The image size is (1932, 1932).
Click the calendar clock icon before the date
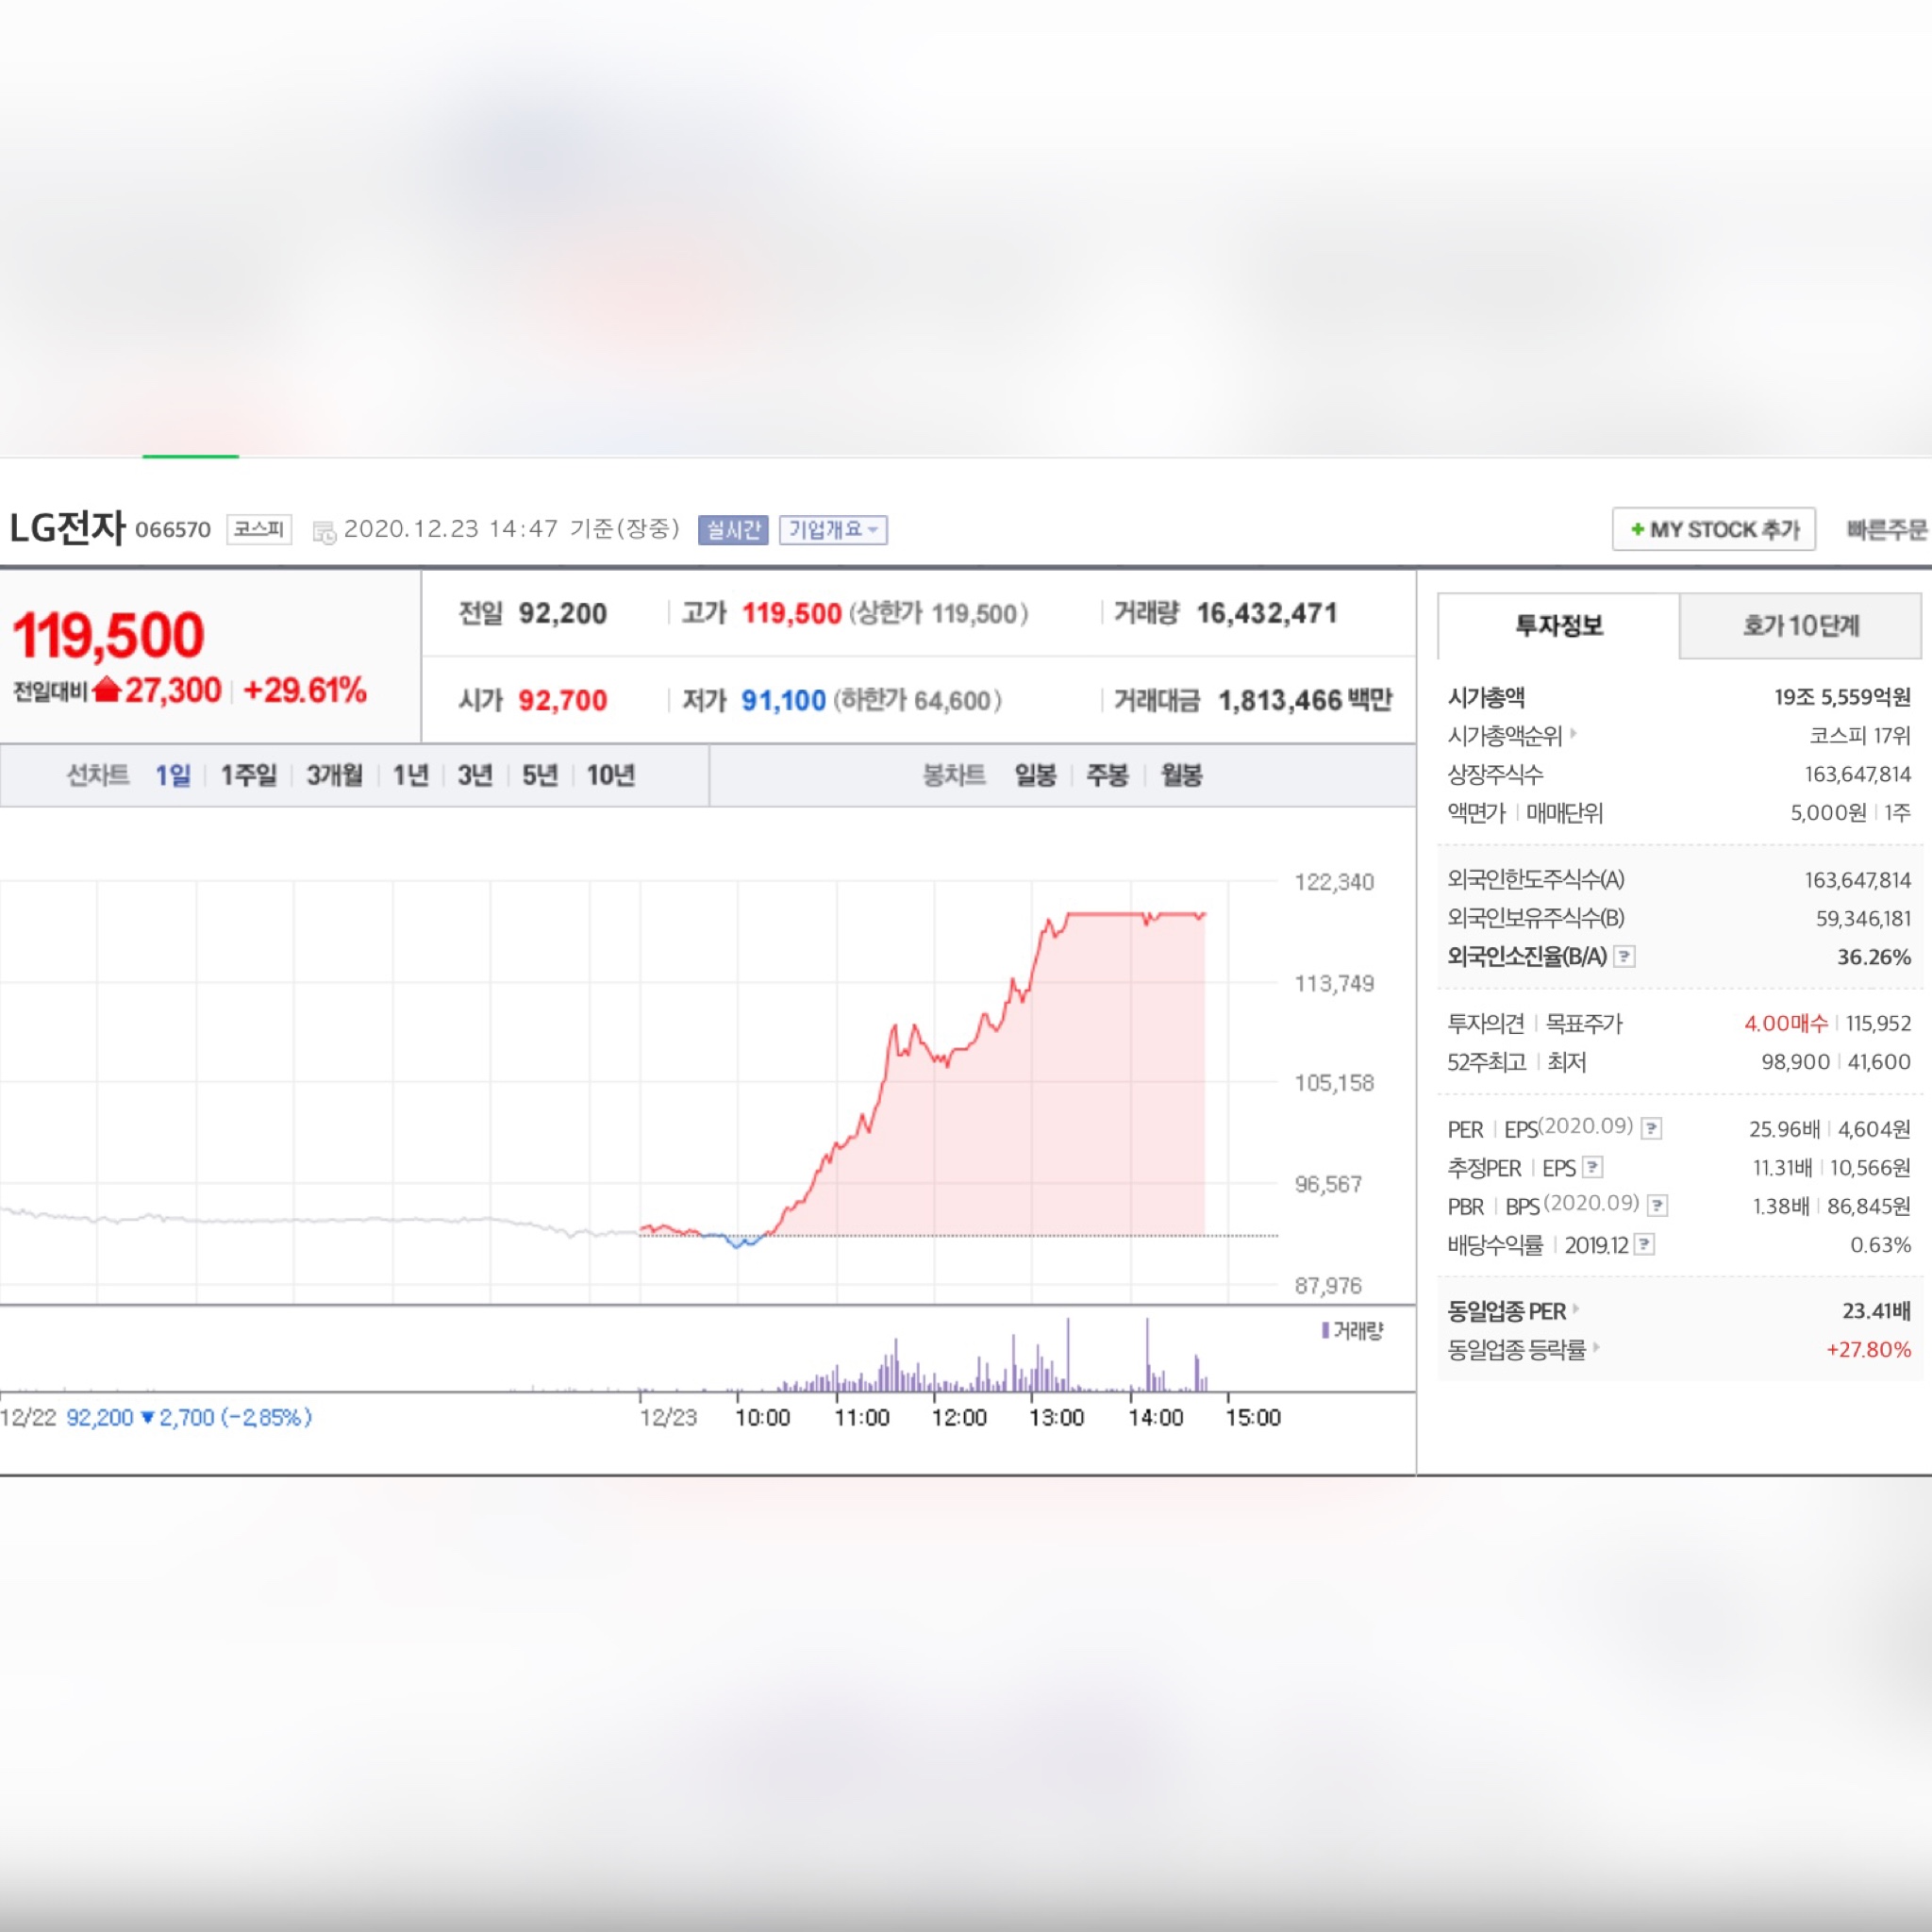324,532
